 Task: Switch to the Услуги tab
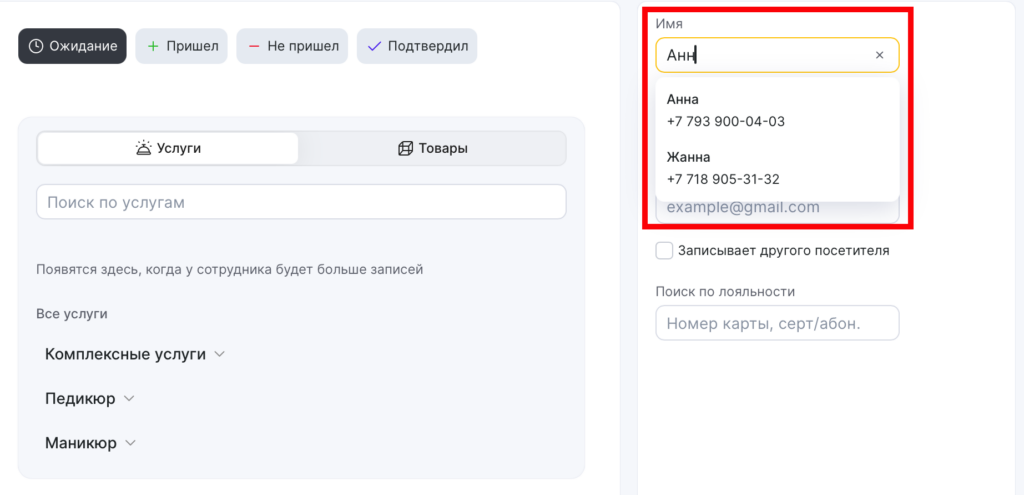click(x=168, y=148)
